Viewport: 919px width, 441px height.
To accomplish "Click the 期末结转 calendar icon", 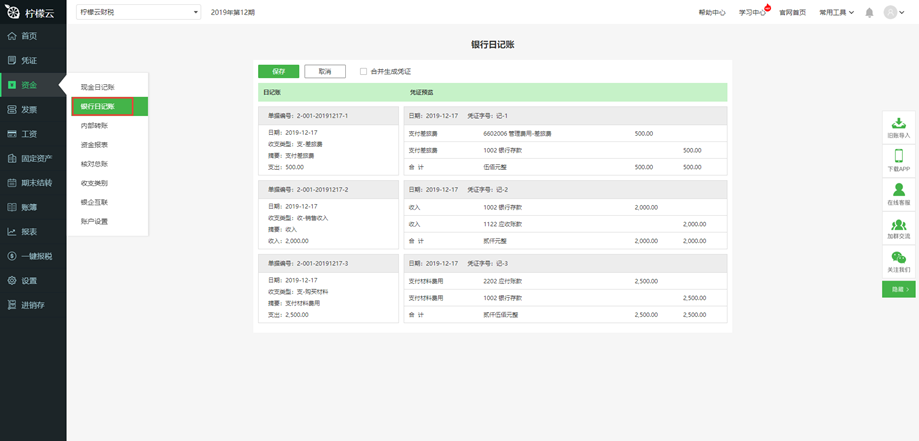I will click(x=12, y=183).
